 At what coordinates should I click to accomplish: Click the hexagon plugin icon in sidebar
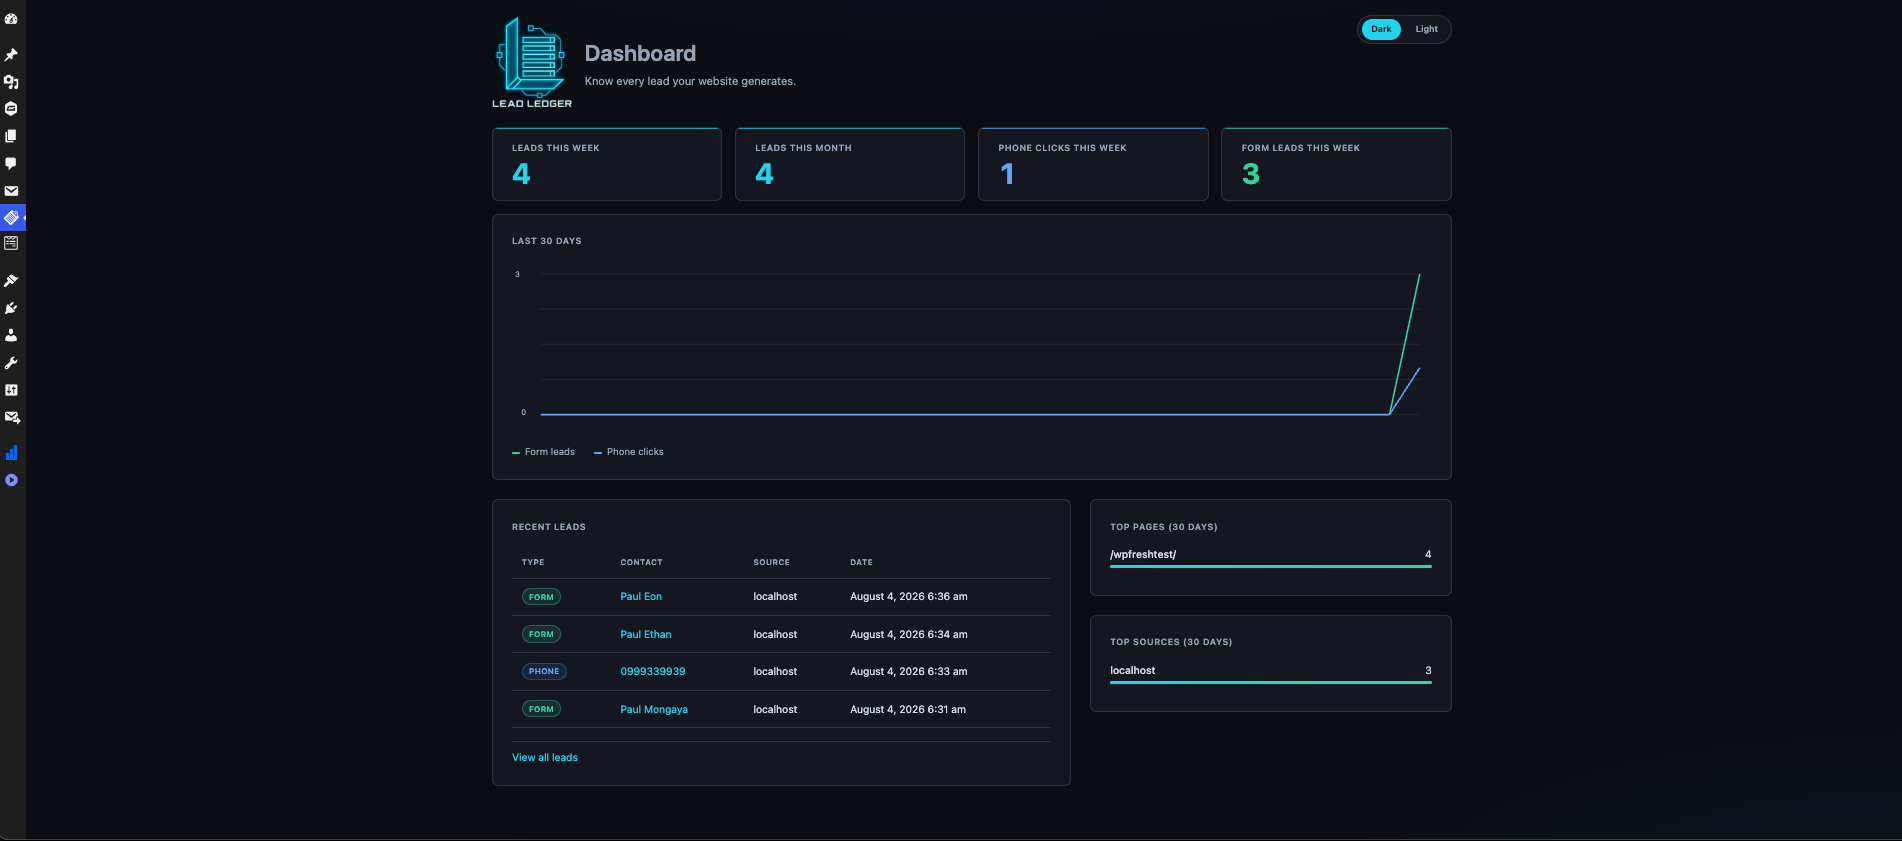pyautogui.click(x=11, y=109)
